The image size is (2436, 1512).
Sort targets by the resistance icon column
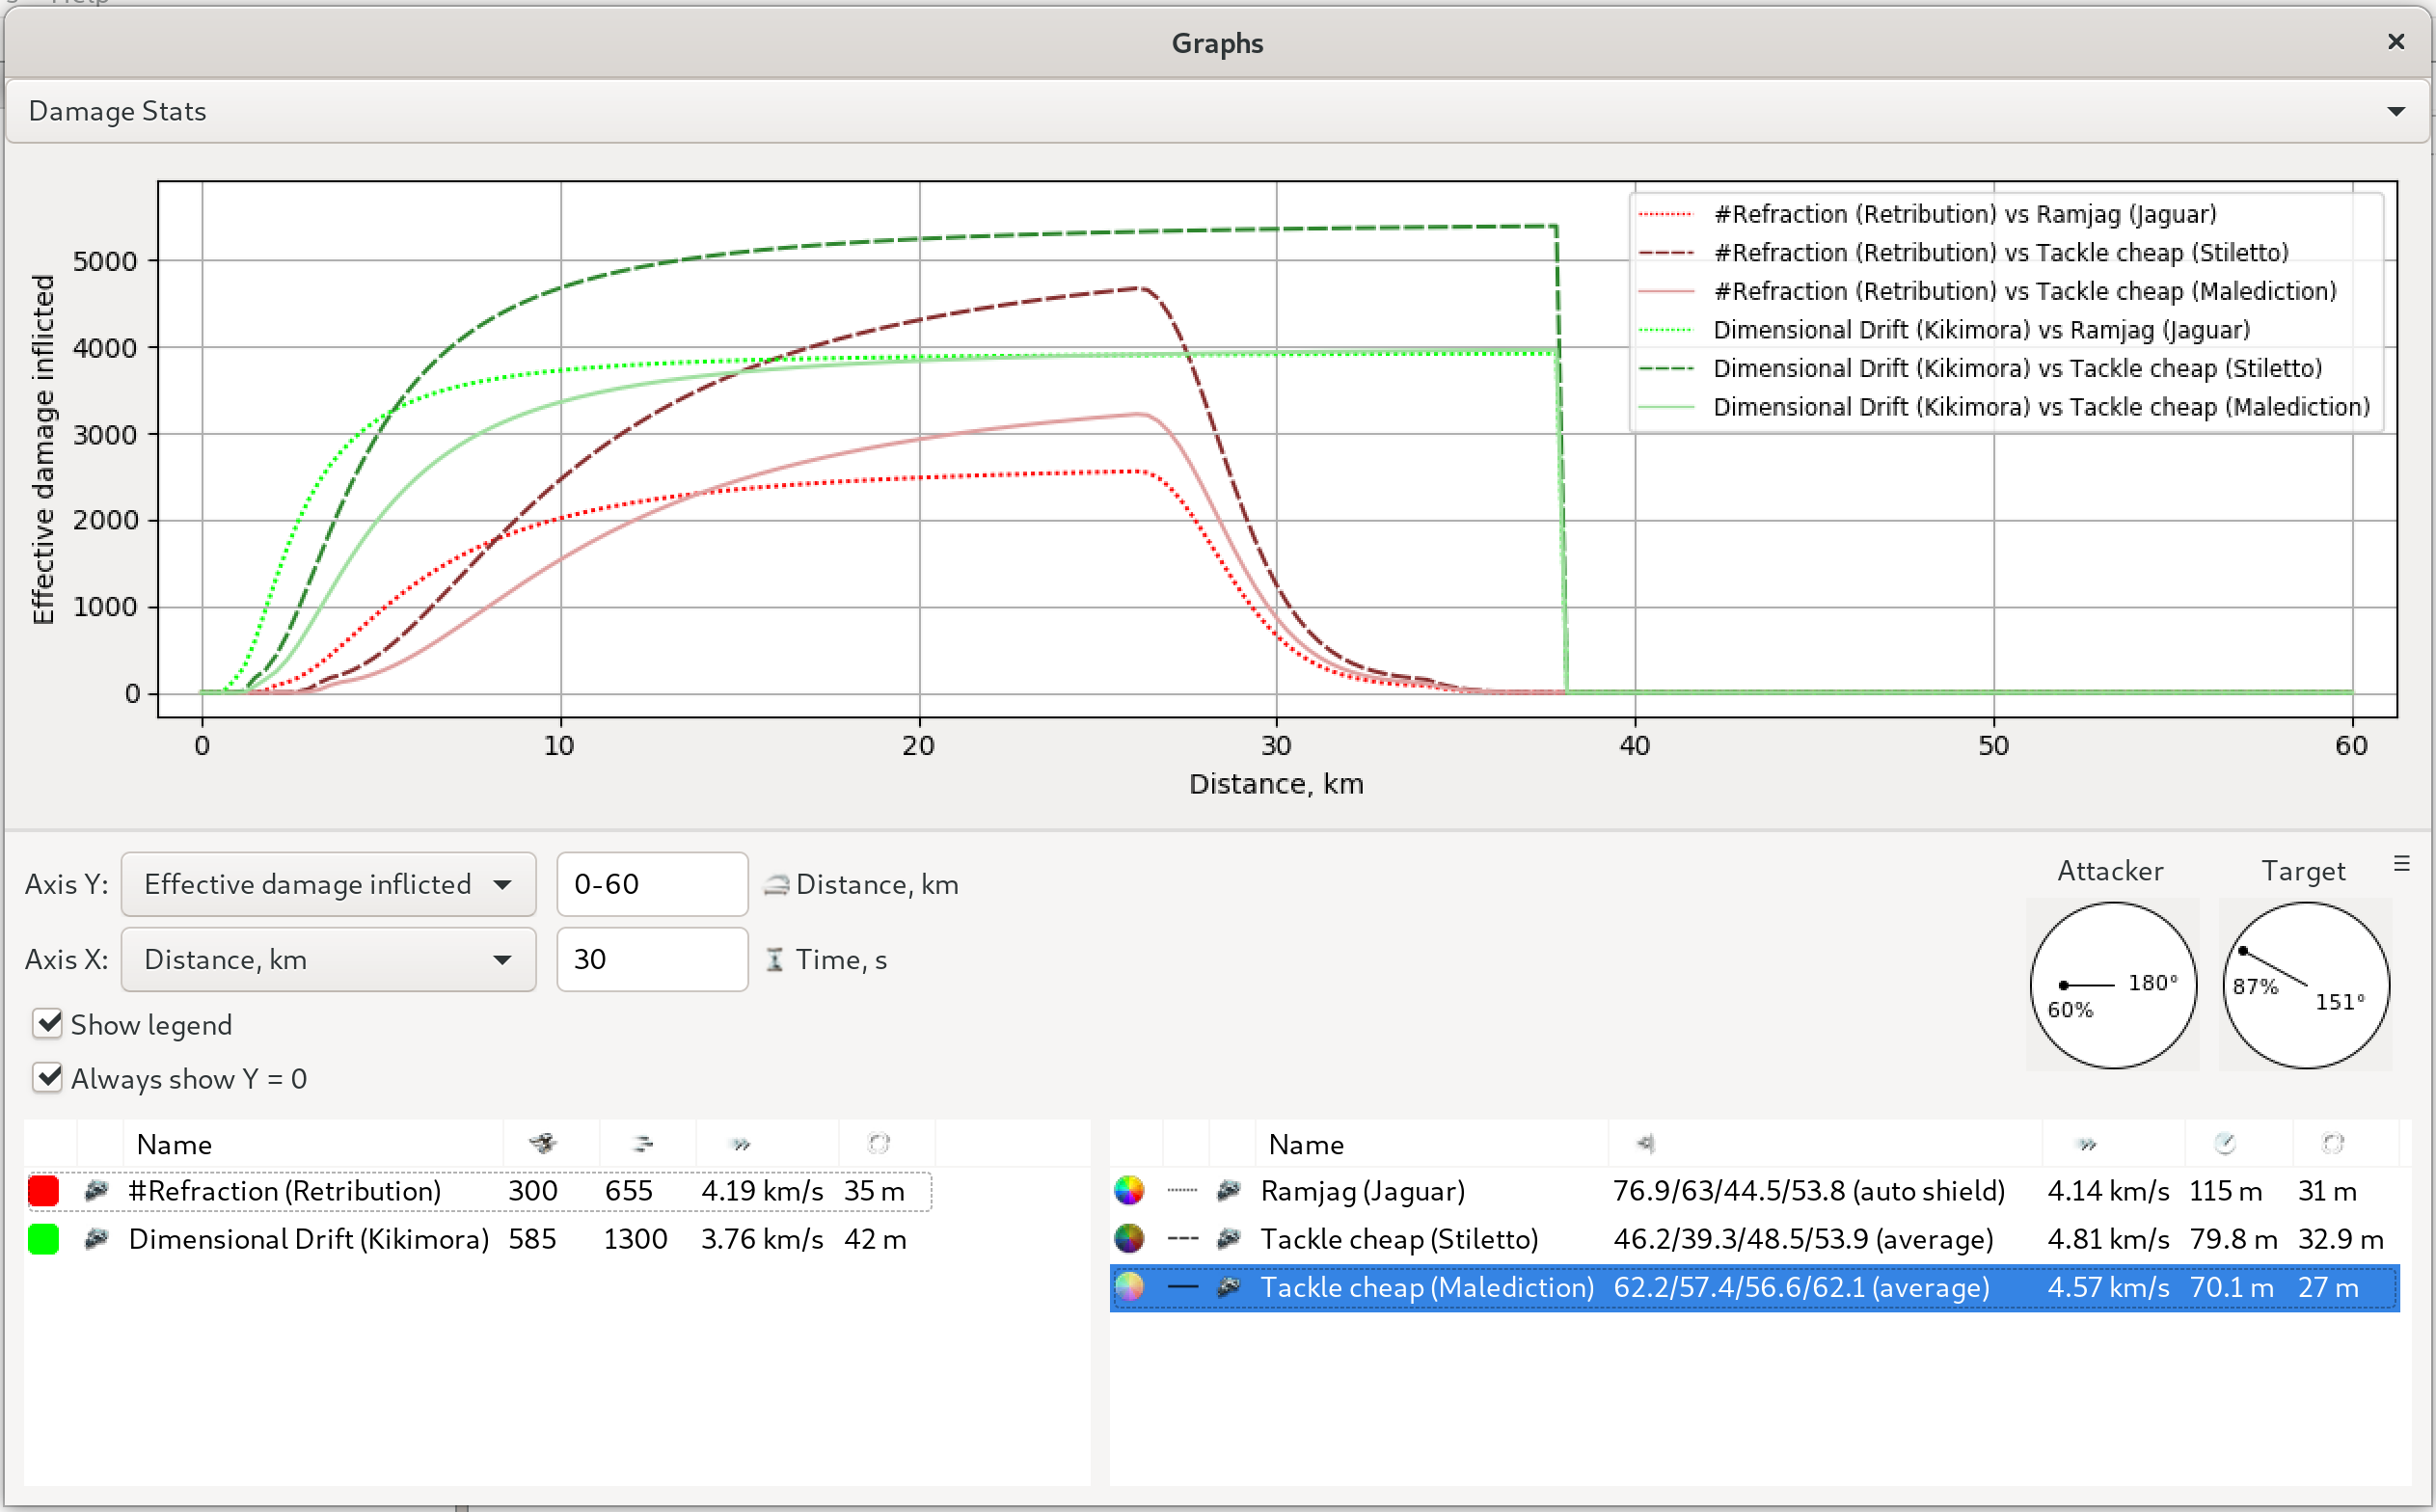(x=1645, y=1143)
